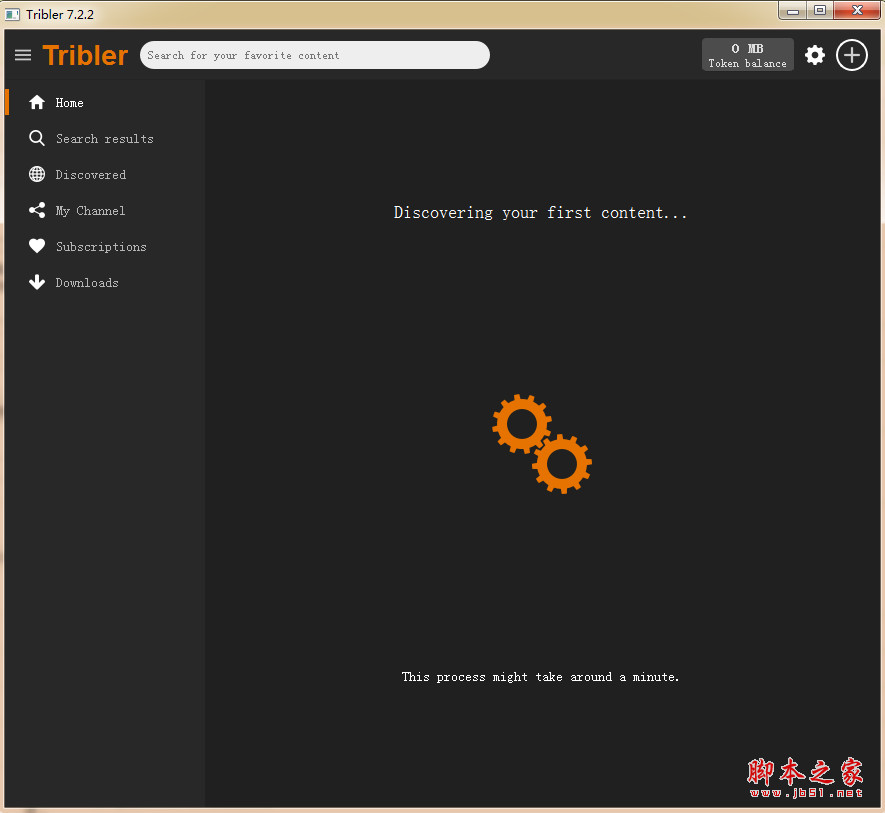Open the Subscriptions page
The image size is (885, 813).
[101, 247]
